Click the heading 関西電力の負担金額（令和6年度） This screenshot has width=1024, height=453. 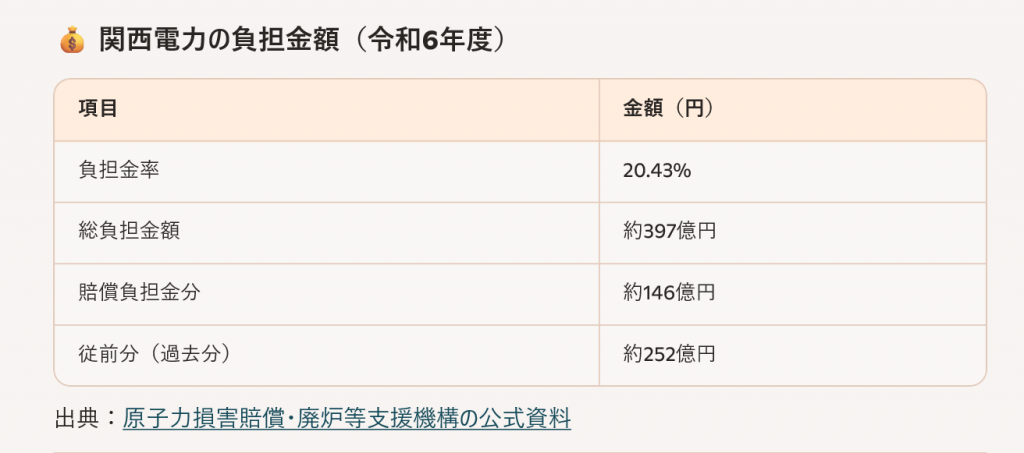click(x=303, y=40)
